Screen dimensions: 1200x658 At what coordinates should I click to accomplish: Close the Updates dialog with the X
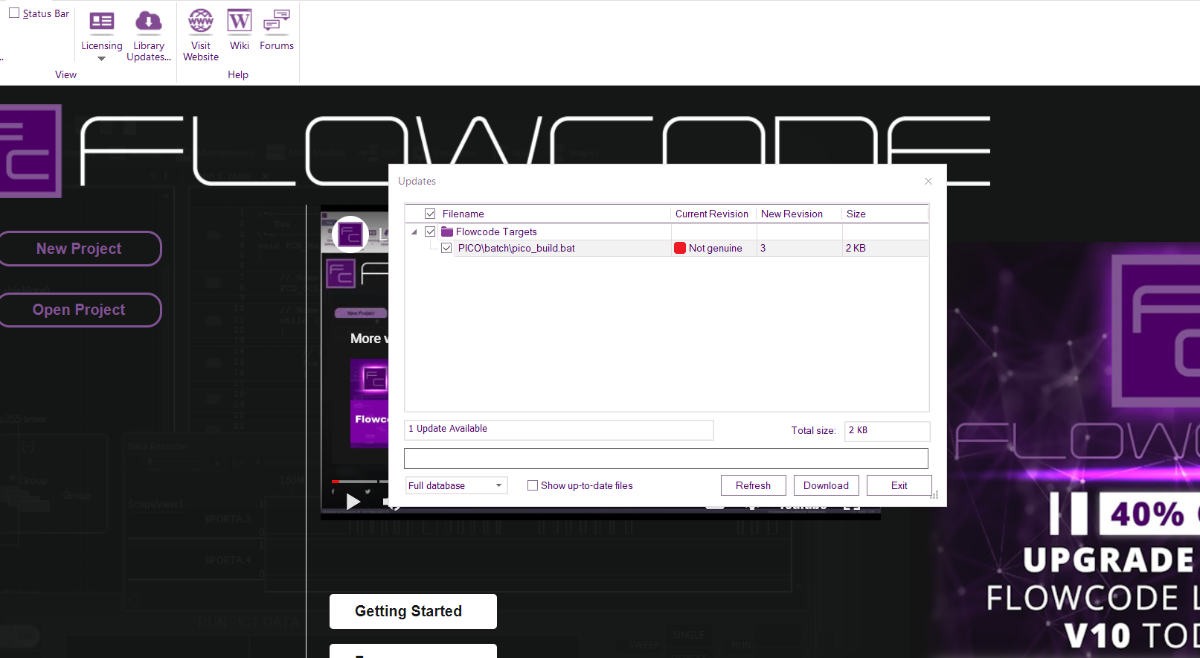click(x=928, y=181)
